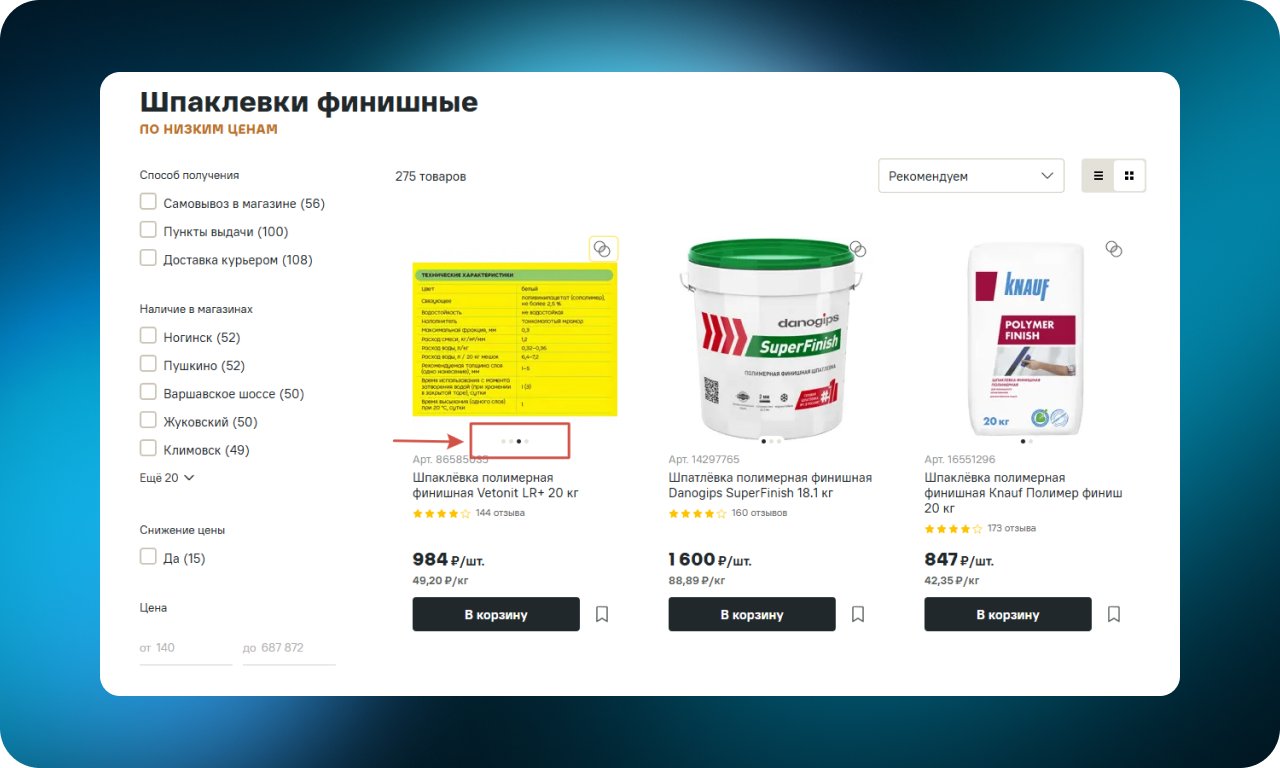
Task: Select the last Vetonit image carousel dot
Action: tap(527, 441)
